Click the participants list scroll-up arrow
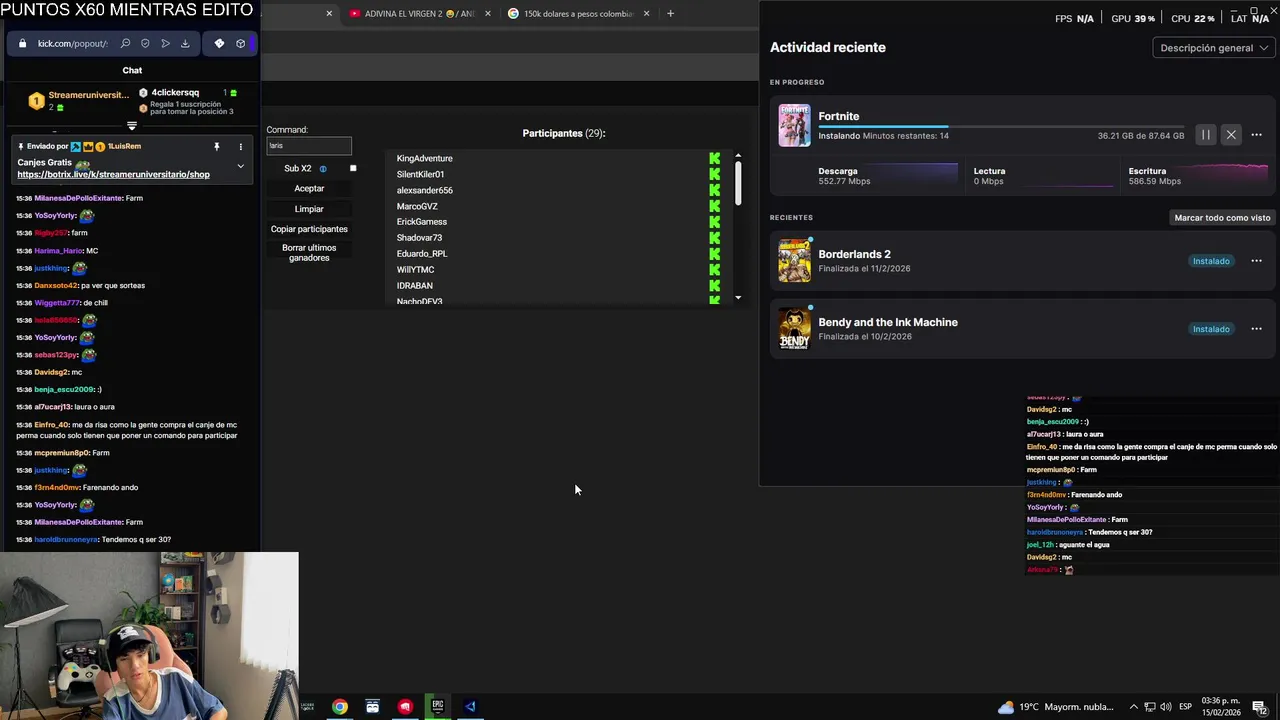The image size is (1280, 720). tap(738, 155)
